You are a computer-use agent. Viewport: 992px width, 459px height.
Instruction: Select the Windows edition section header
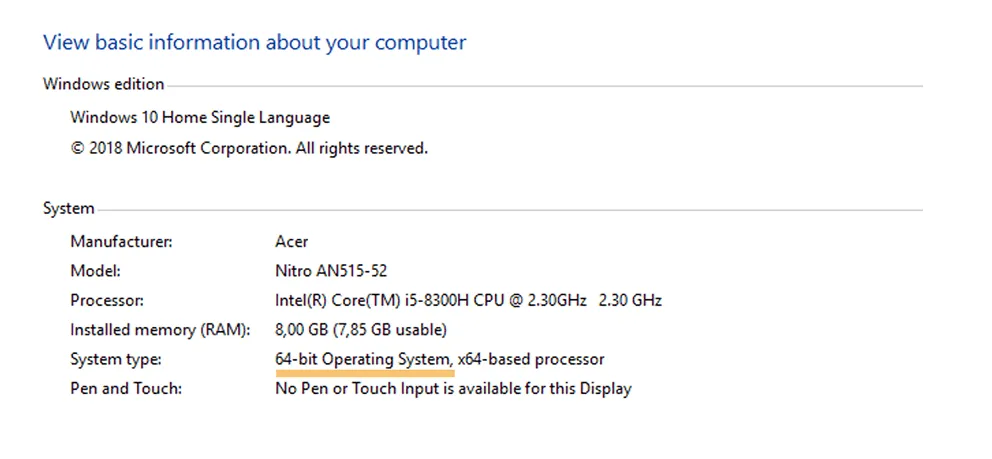(x=104, y=84)
